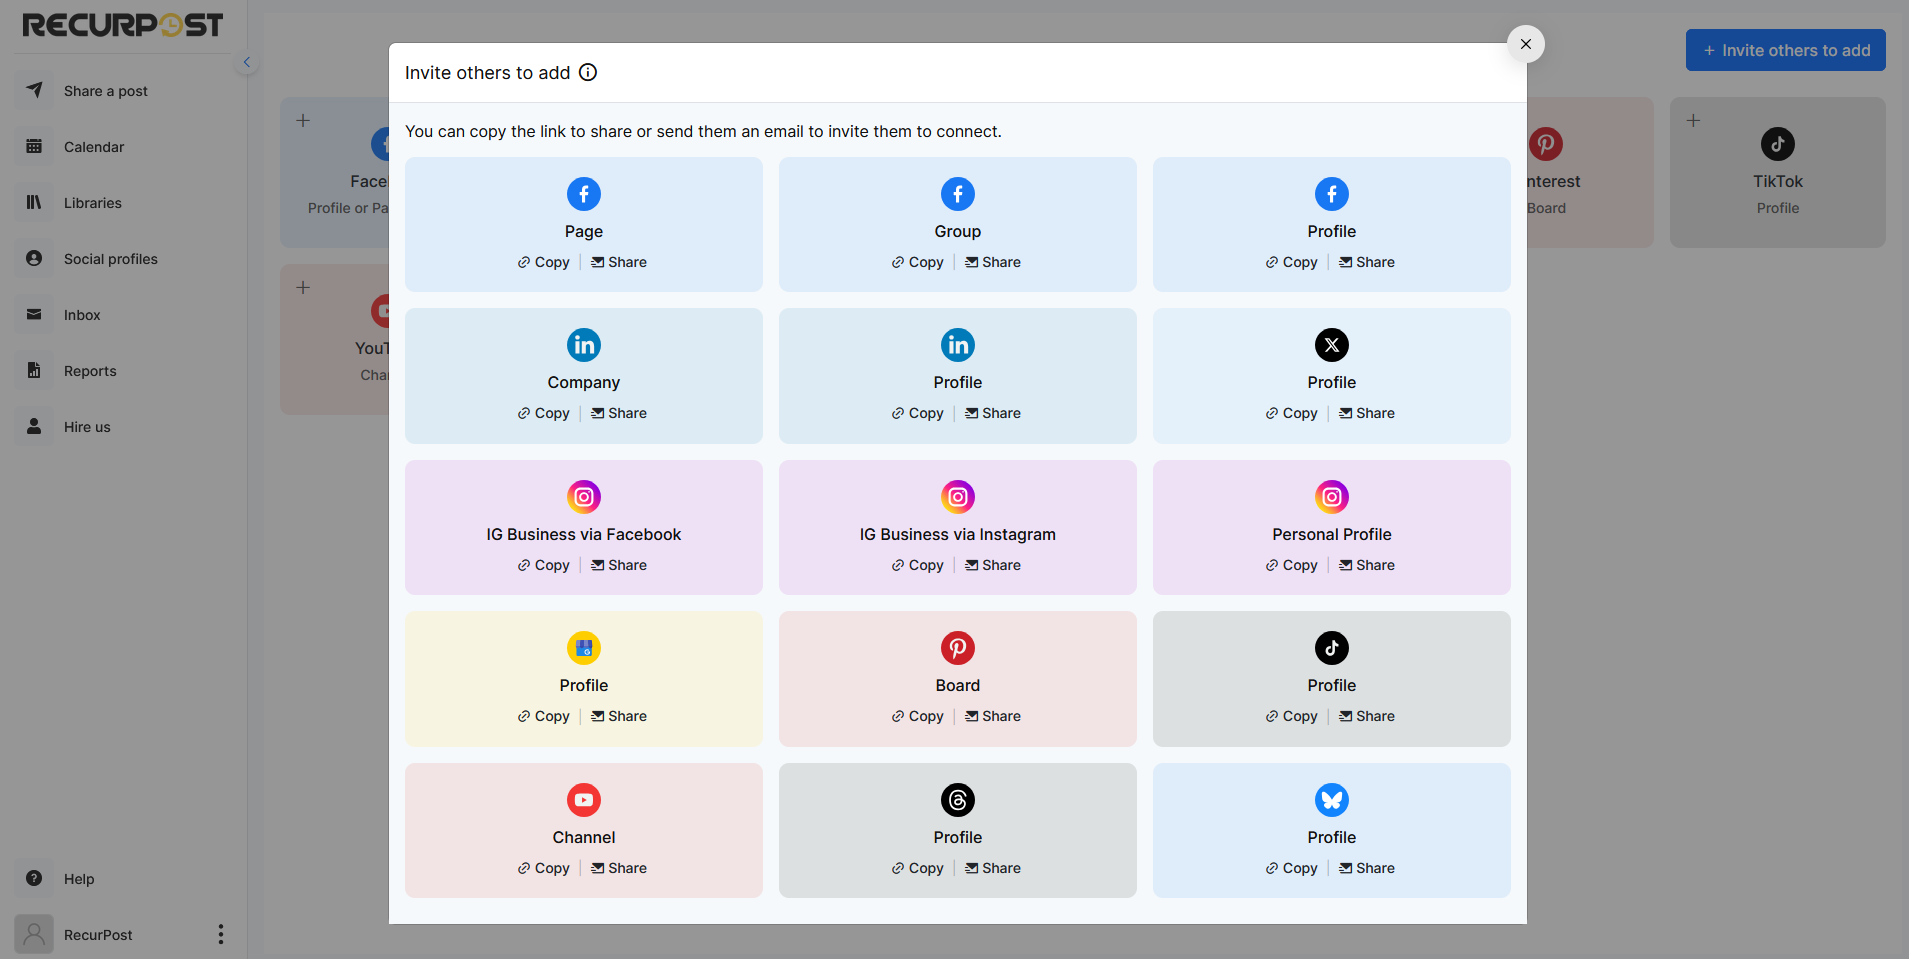Click the Facebook Page icon
1909x959 pixels.
(x=584, y=194)
